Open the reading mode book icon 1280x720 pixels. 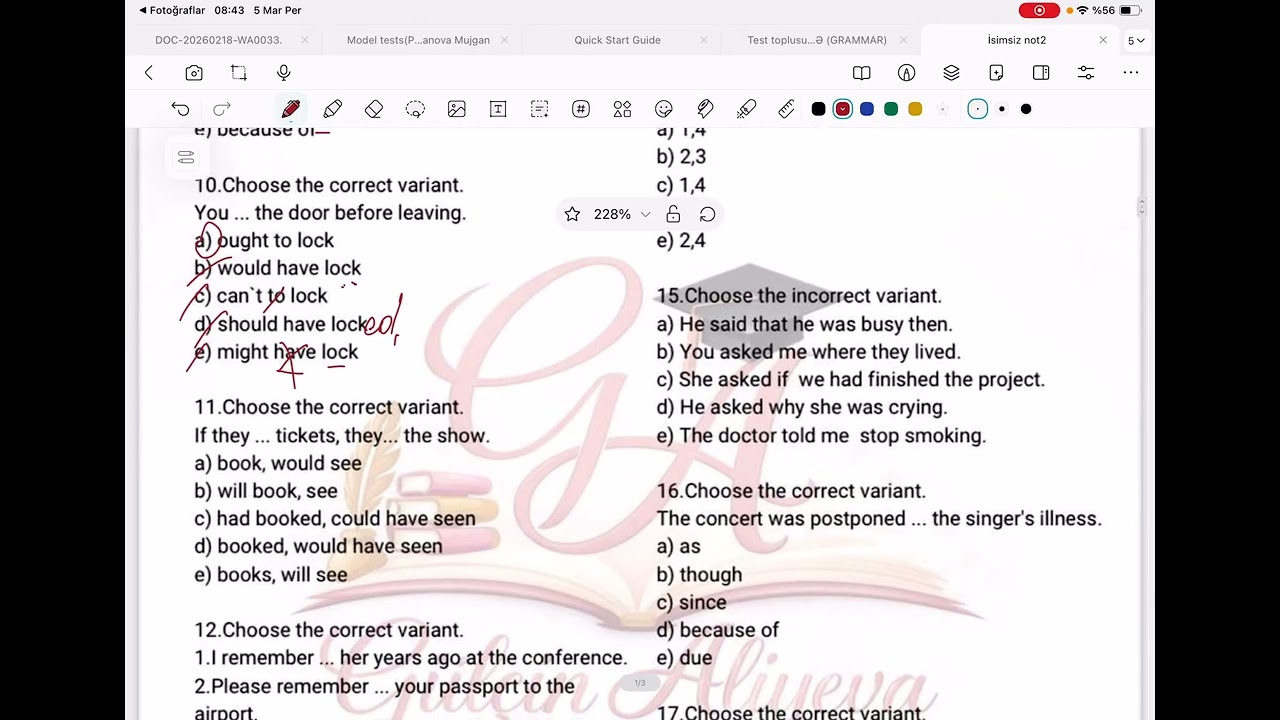click(861, 73)
